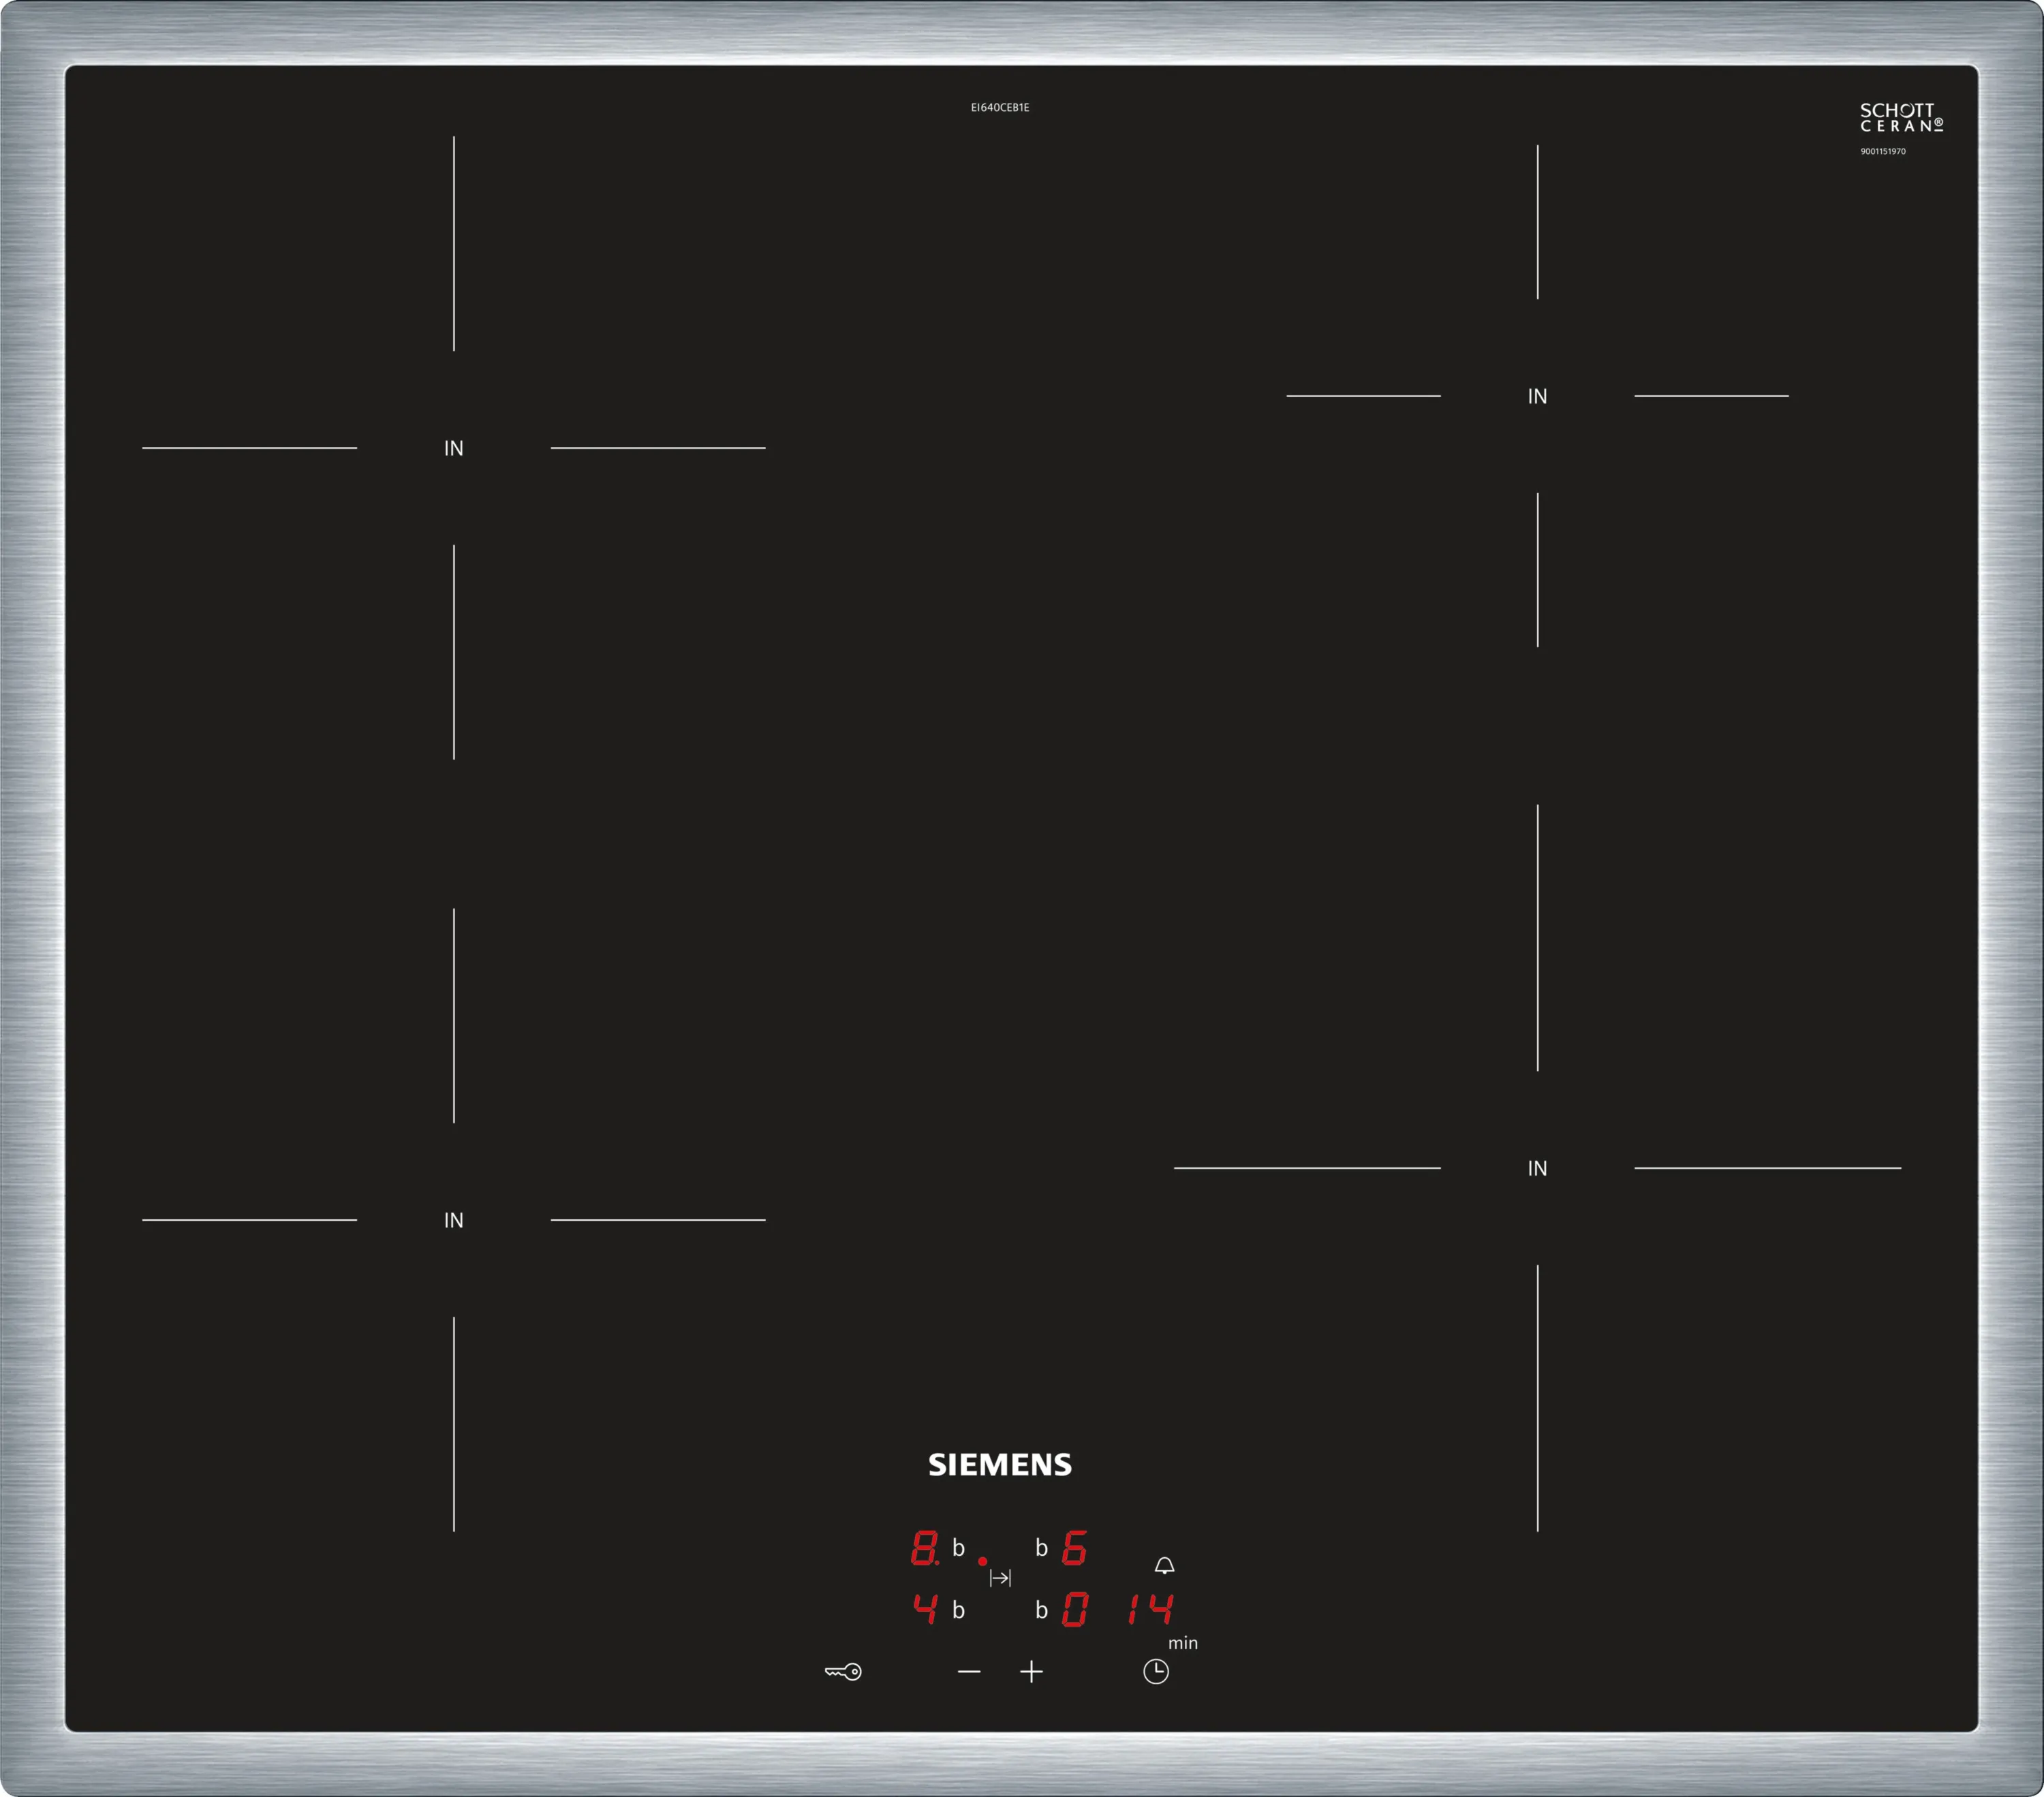Select the bottom-left zone showing 4
Image resolution: width=2044 pixels, height=1797 pixels.
pos(924,1609)
